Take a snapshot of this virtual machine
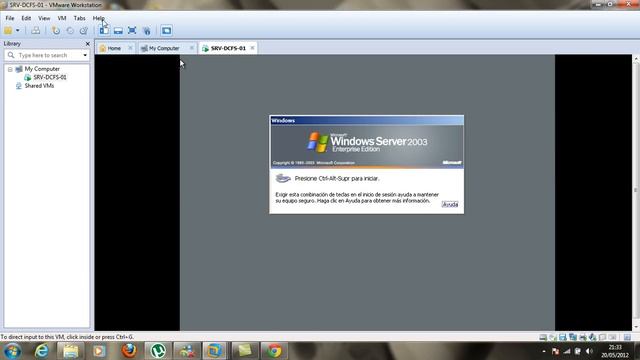Image resolution: width=640 pixels, height=360 pixels. point(56,31)
